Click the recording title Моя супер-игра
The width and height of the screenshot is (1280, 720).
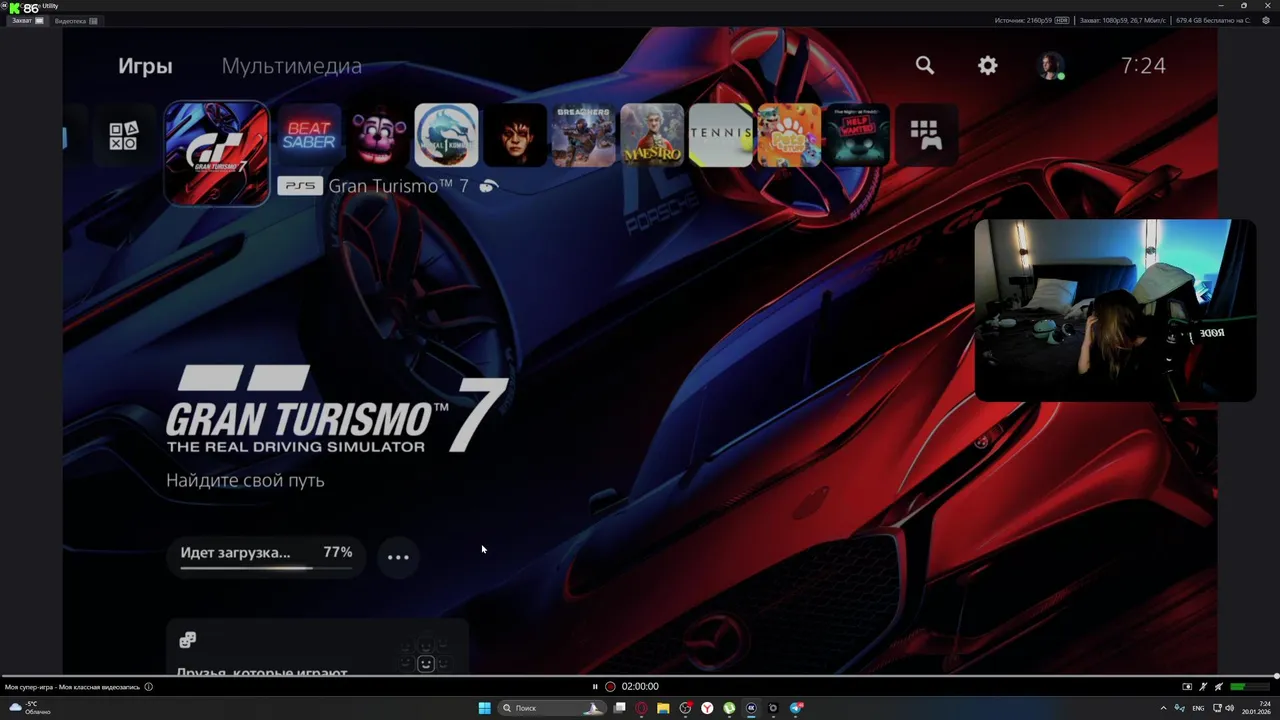coord(72,687)
